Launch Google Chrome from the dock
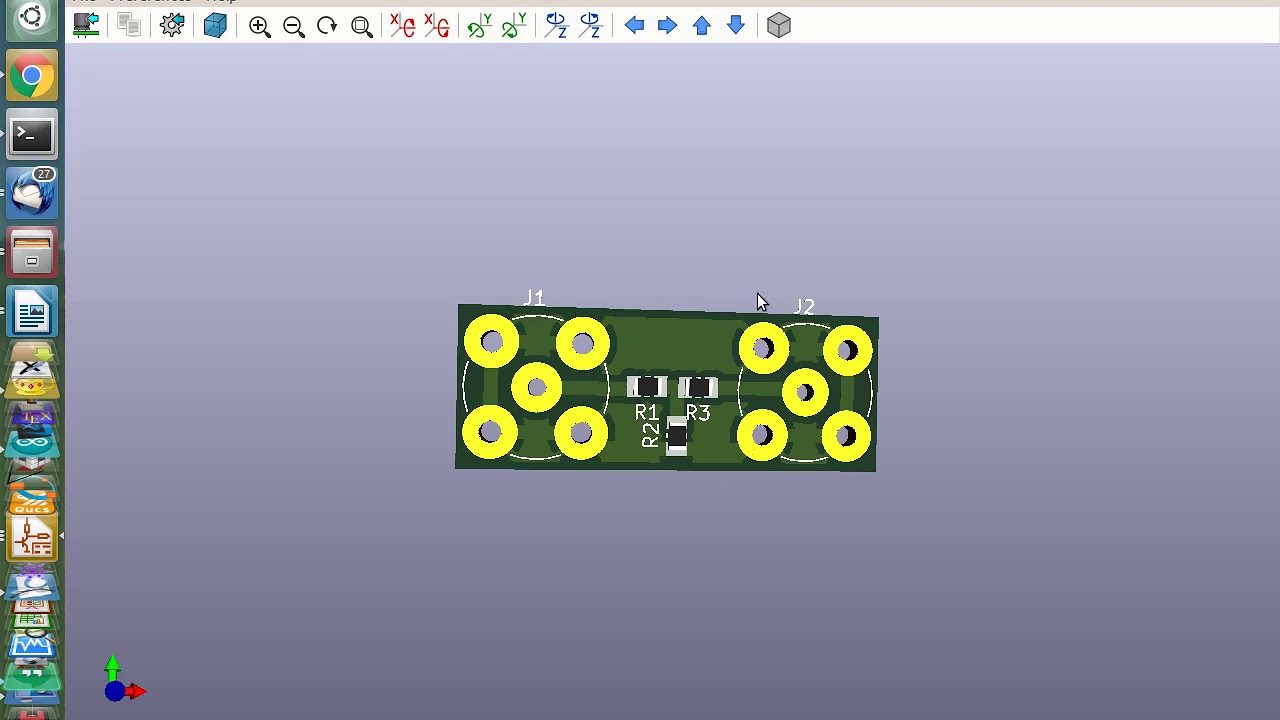 tap(32, 76)
